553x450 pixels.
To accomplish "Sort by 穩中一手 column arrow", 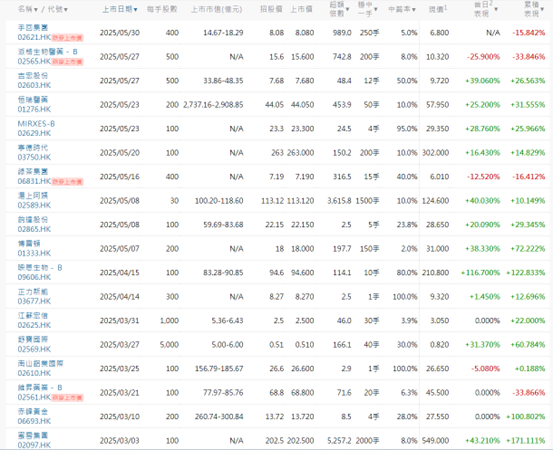I will (376, 9).
